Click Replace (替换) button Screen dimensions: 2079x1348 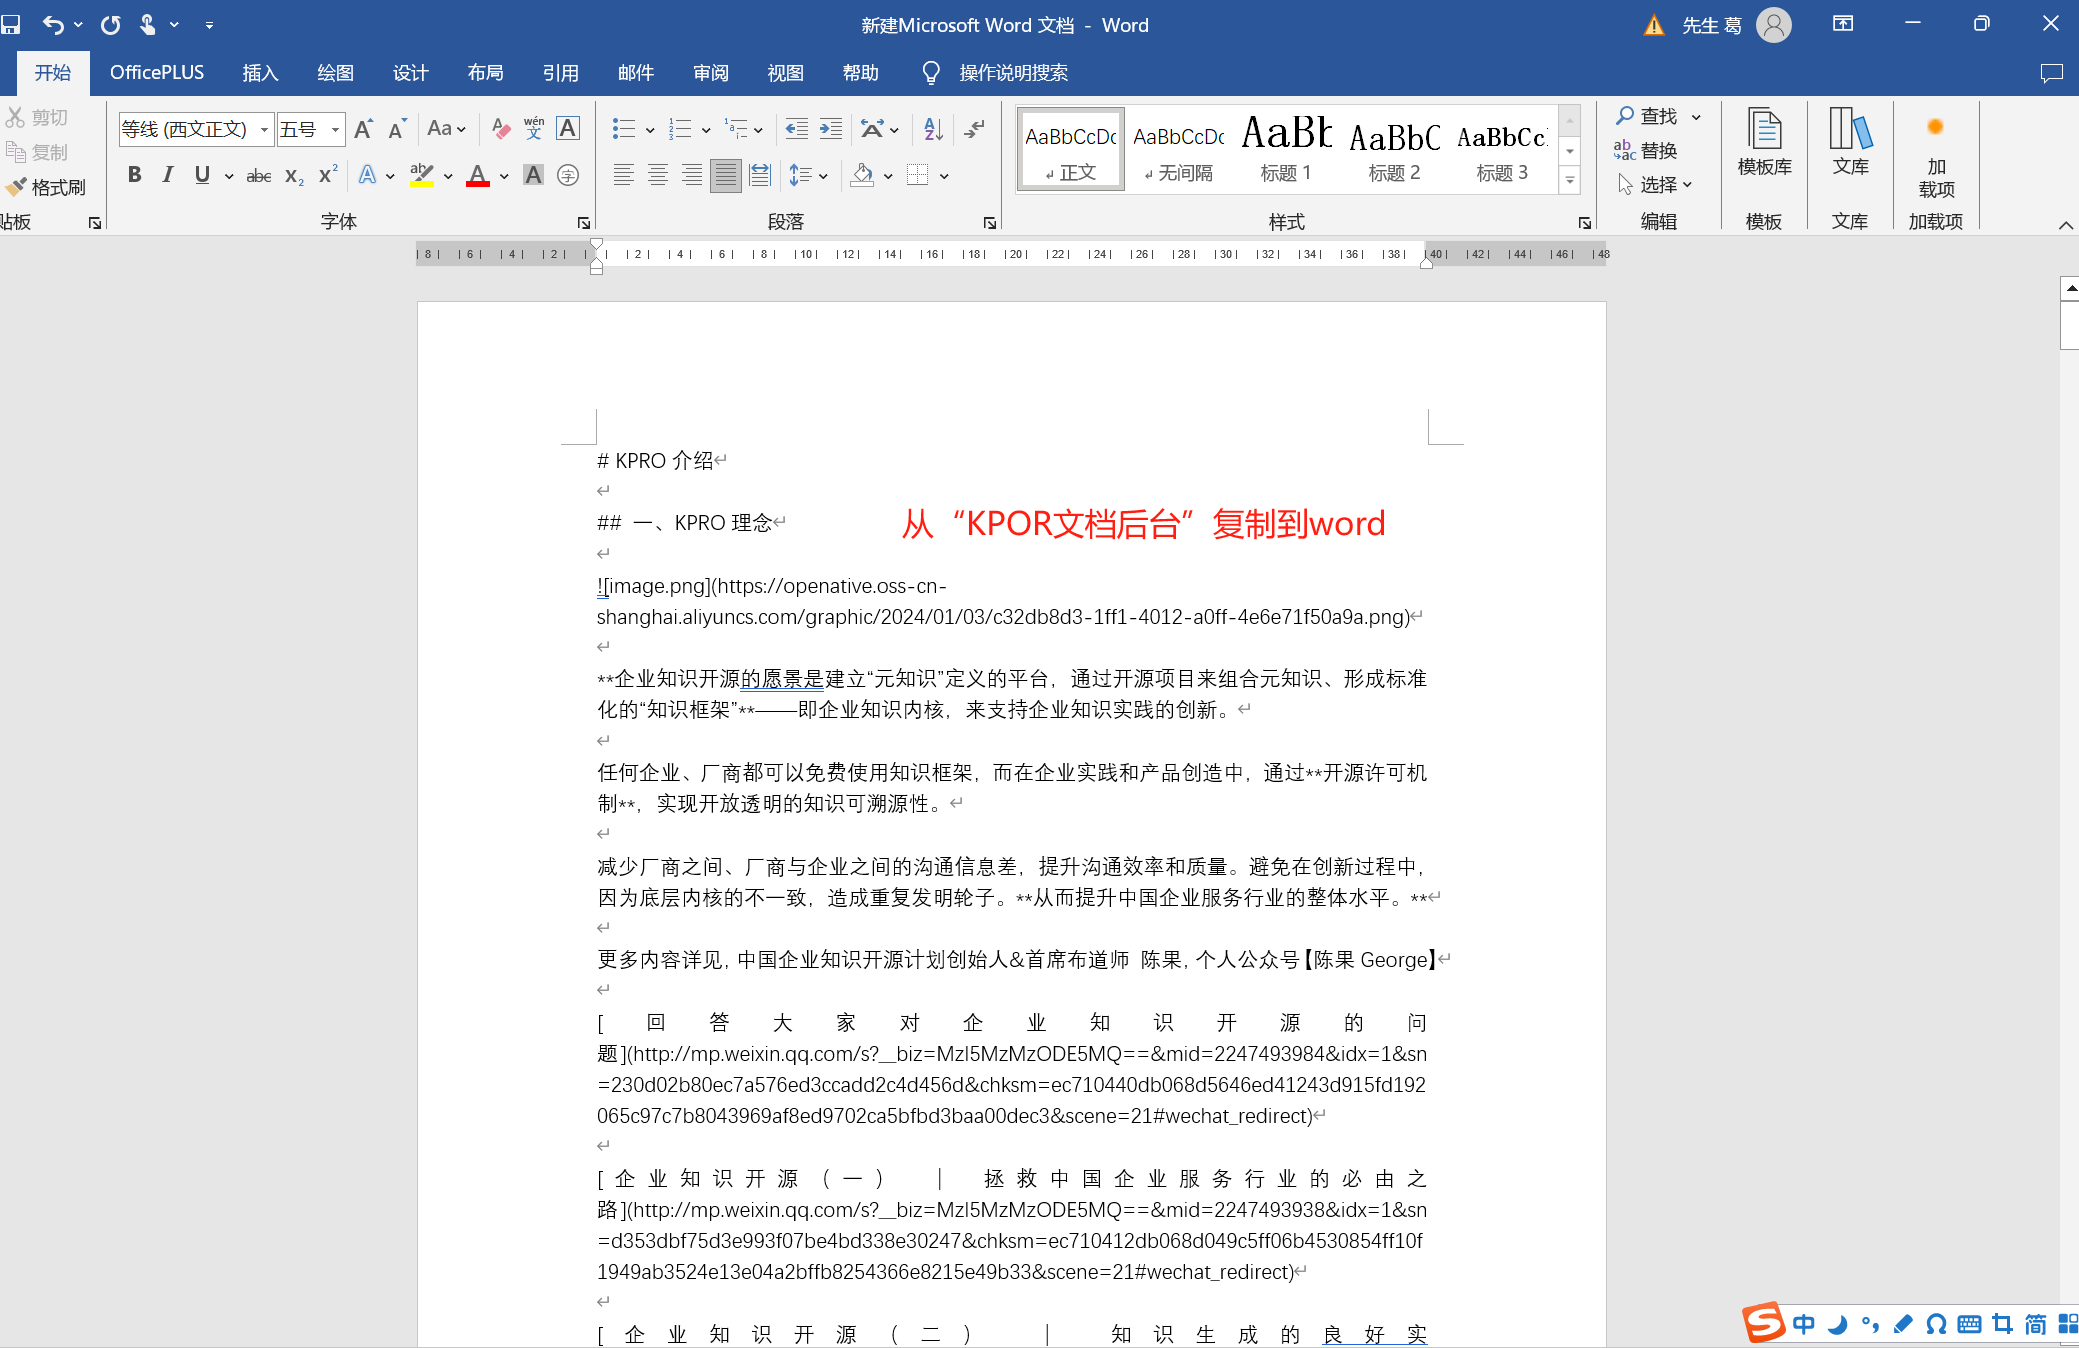click(x=1645, y=151)
